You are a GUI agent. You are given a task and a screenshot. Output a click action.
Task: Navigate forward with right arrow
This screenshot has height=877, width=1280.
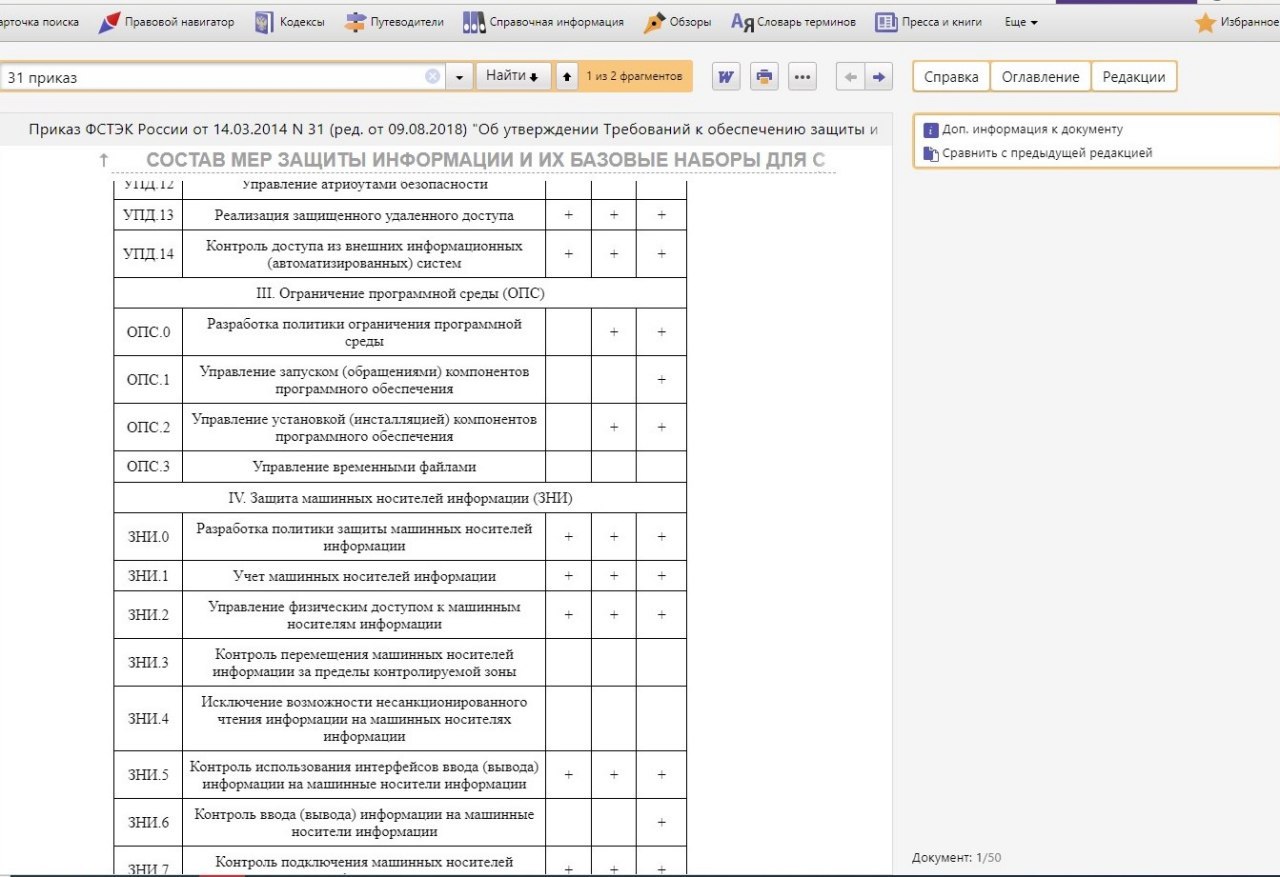(x=878, y=77)
